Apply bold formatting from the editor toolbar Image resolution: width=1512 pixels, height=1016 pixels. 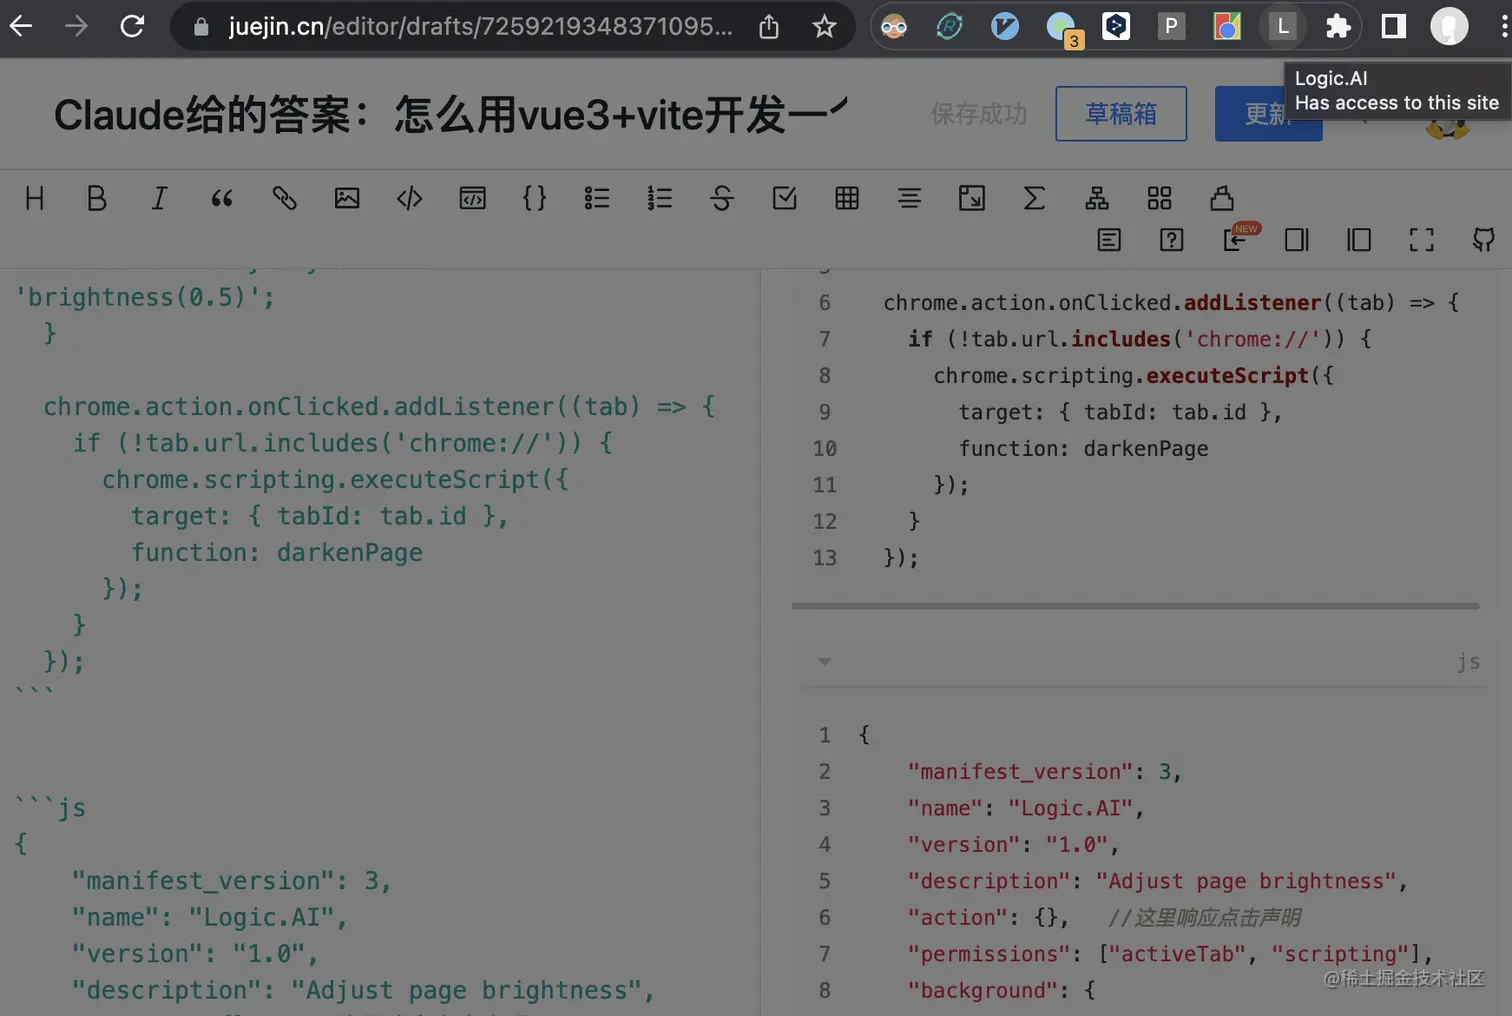(x=97, y=198)
